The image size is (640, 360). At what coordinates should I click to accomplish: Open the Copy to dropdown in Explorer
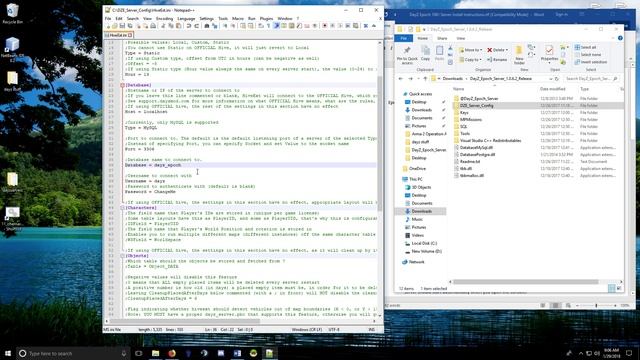click(470, 60)
